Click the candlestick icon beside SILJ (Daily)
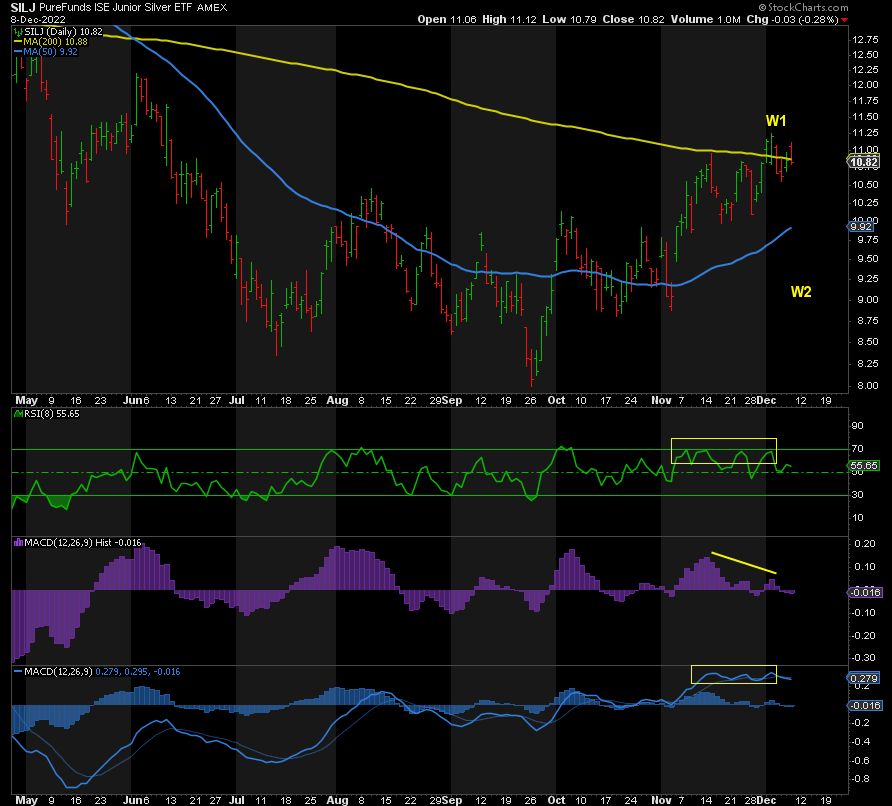The height and width of the screenshot is (806, 892). (18, 32)
